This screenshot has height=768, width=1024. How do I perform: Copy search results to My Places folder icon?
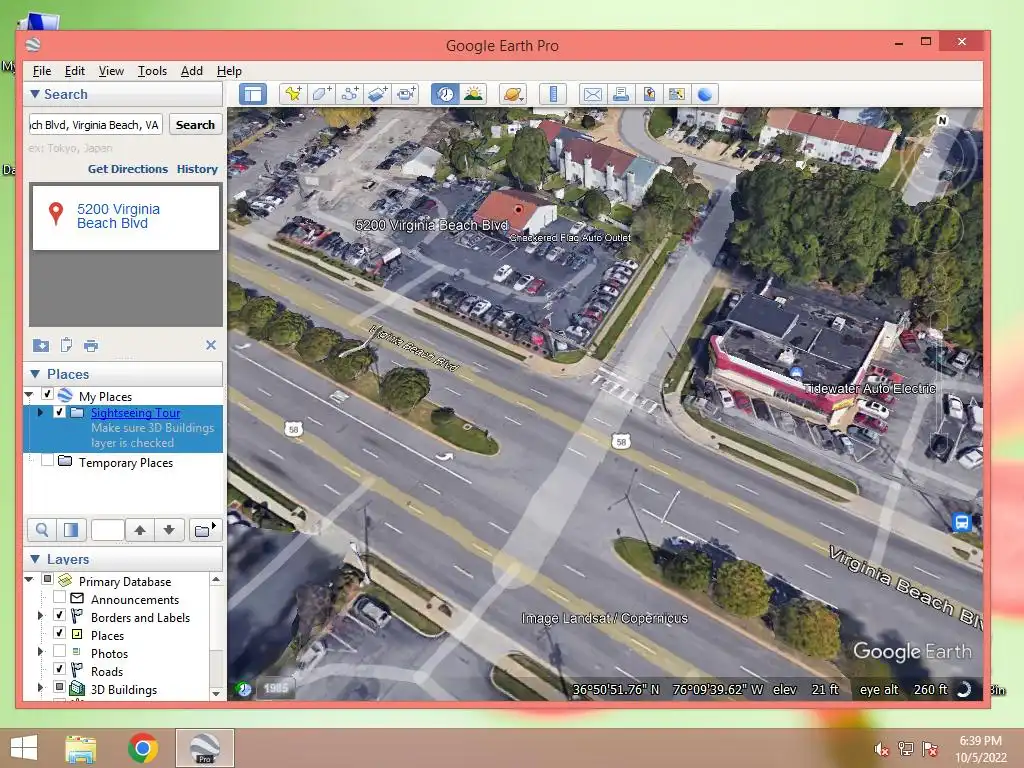click(x=40, y=345)
